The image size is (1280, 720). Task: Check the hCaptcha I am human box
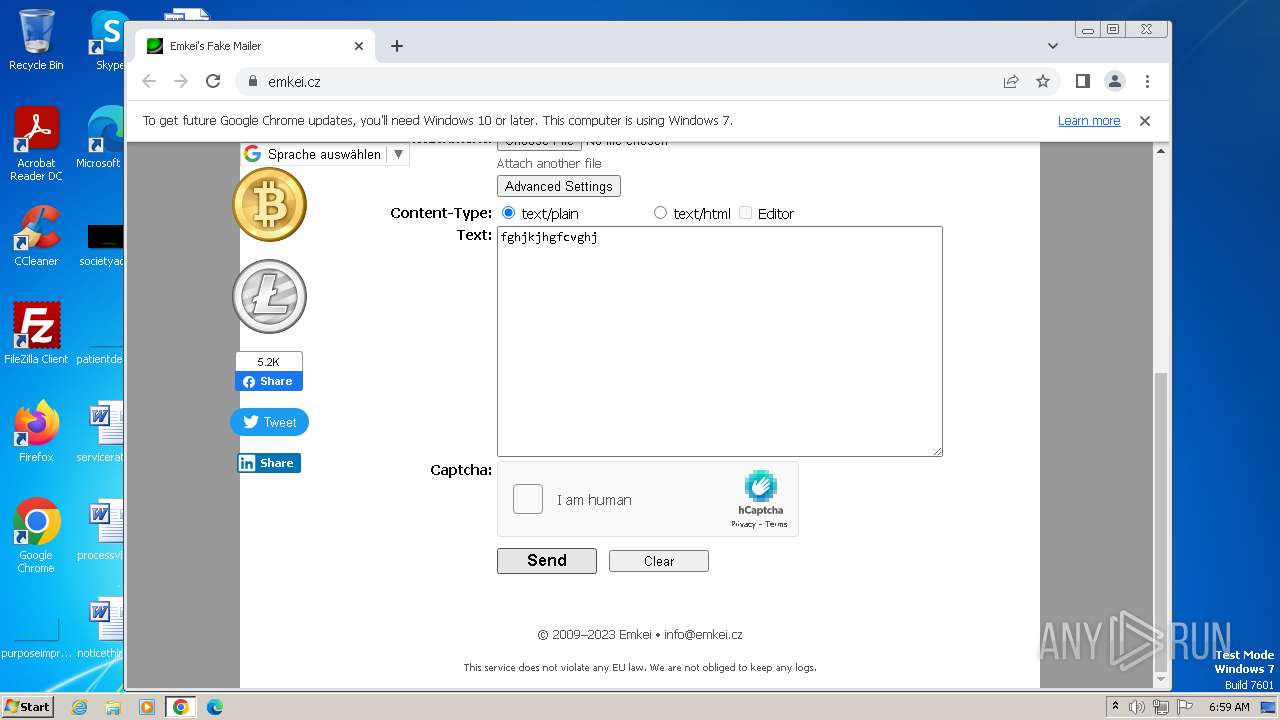tap(528, 499)
